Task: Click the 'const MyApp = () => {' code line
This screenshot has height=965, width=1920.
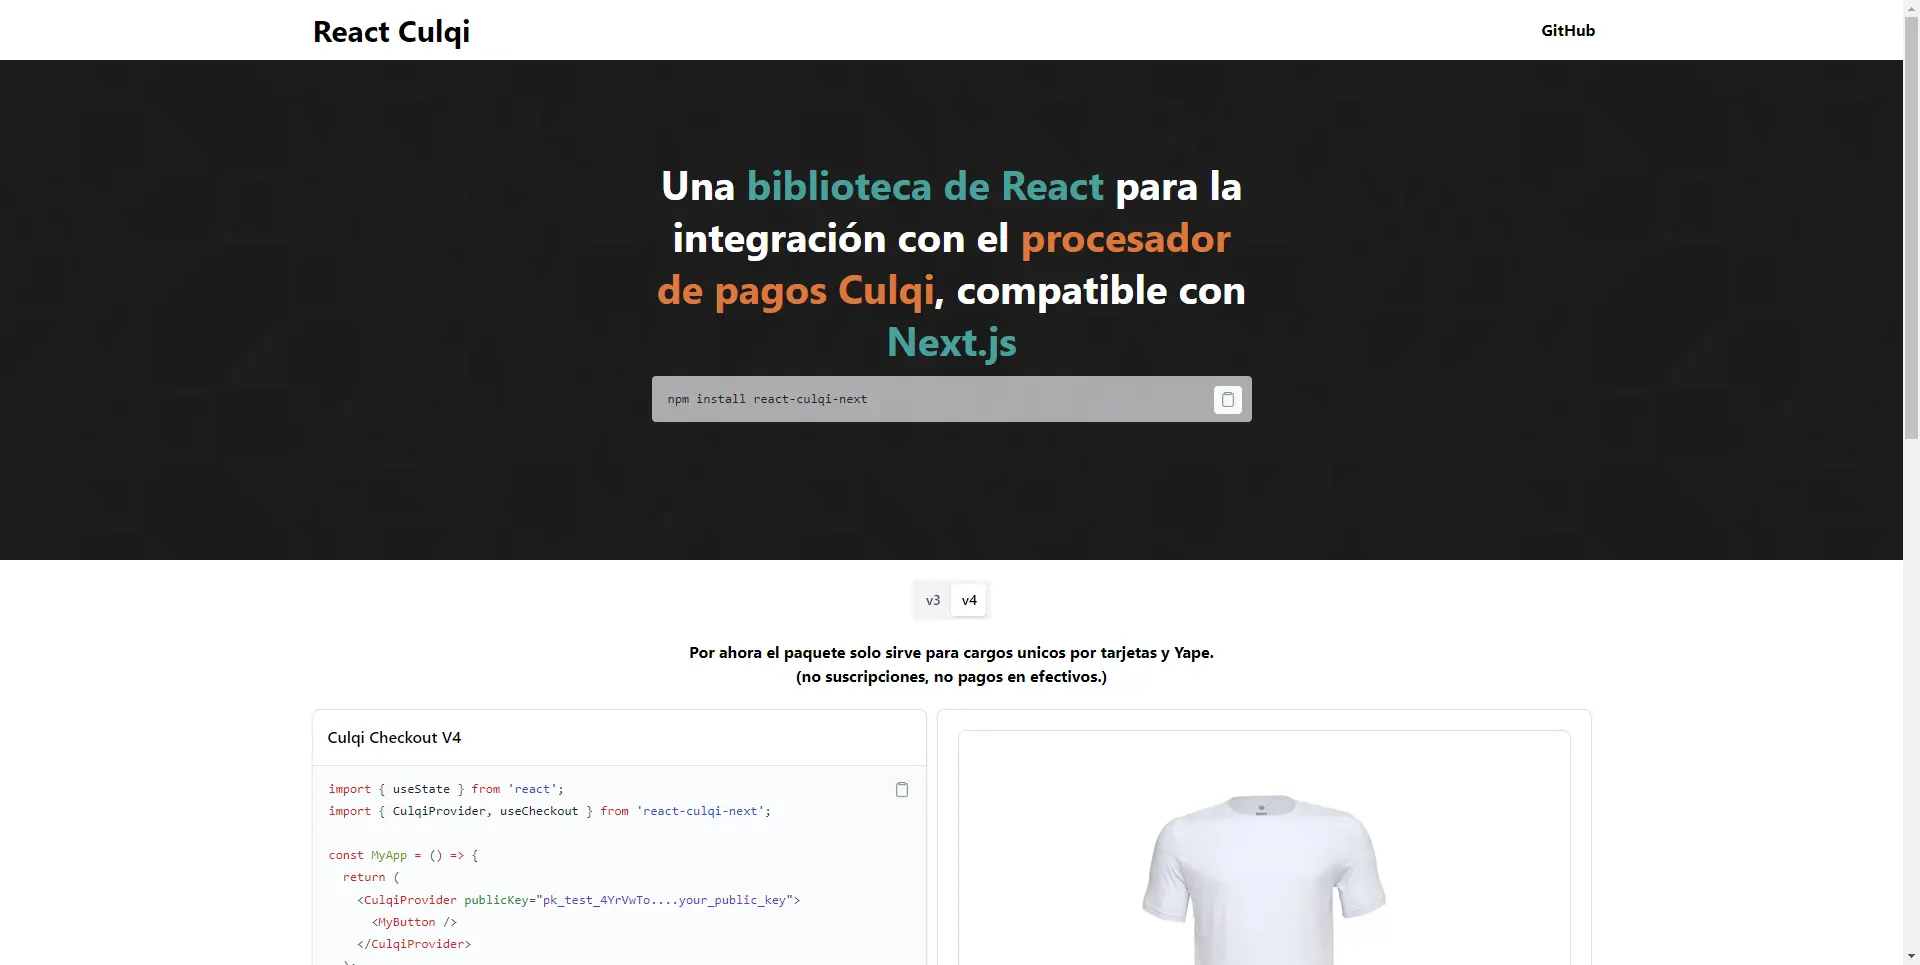Action: point(404,855)
